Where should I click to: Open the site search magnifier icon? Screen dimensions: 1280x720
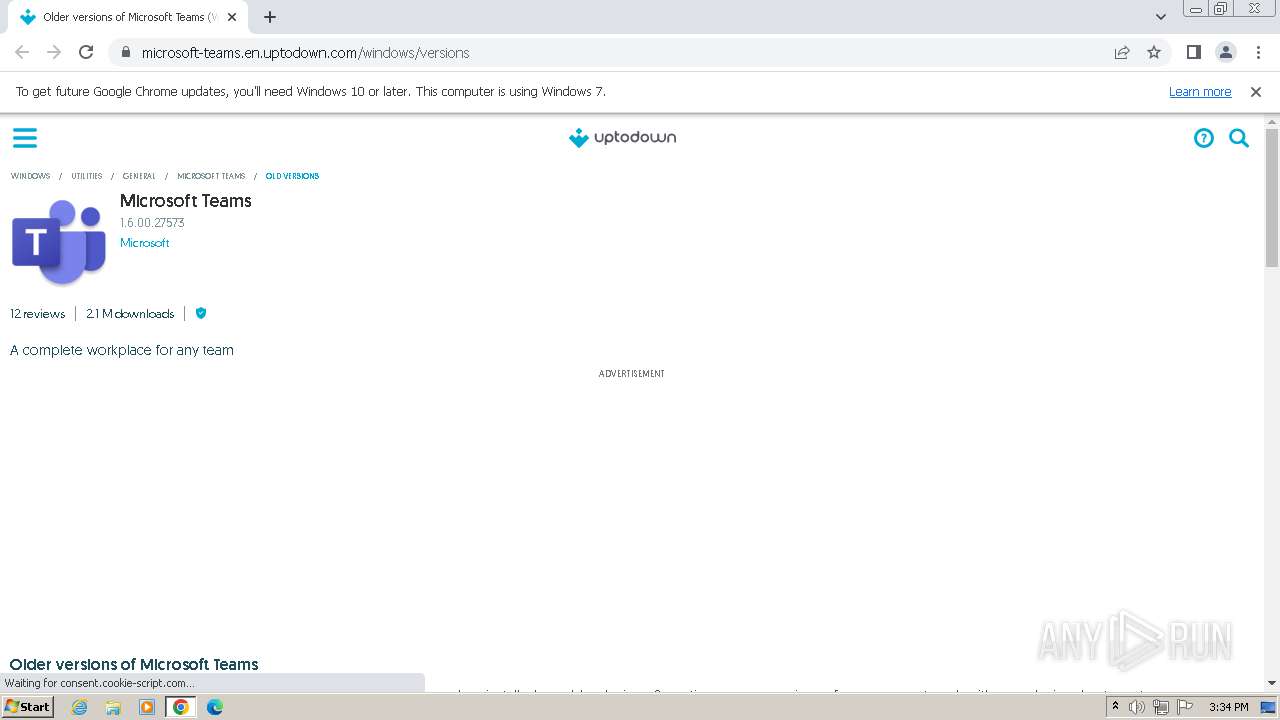[x=1239, y=138]
